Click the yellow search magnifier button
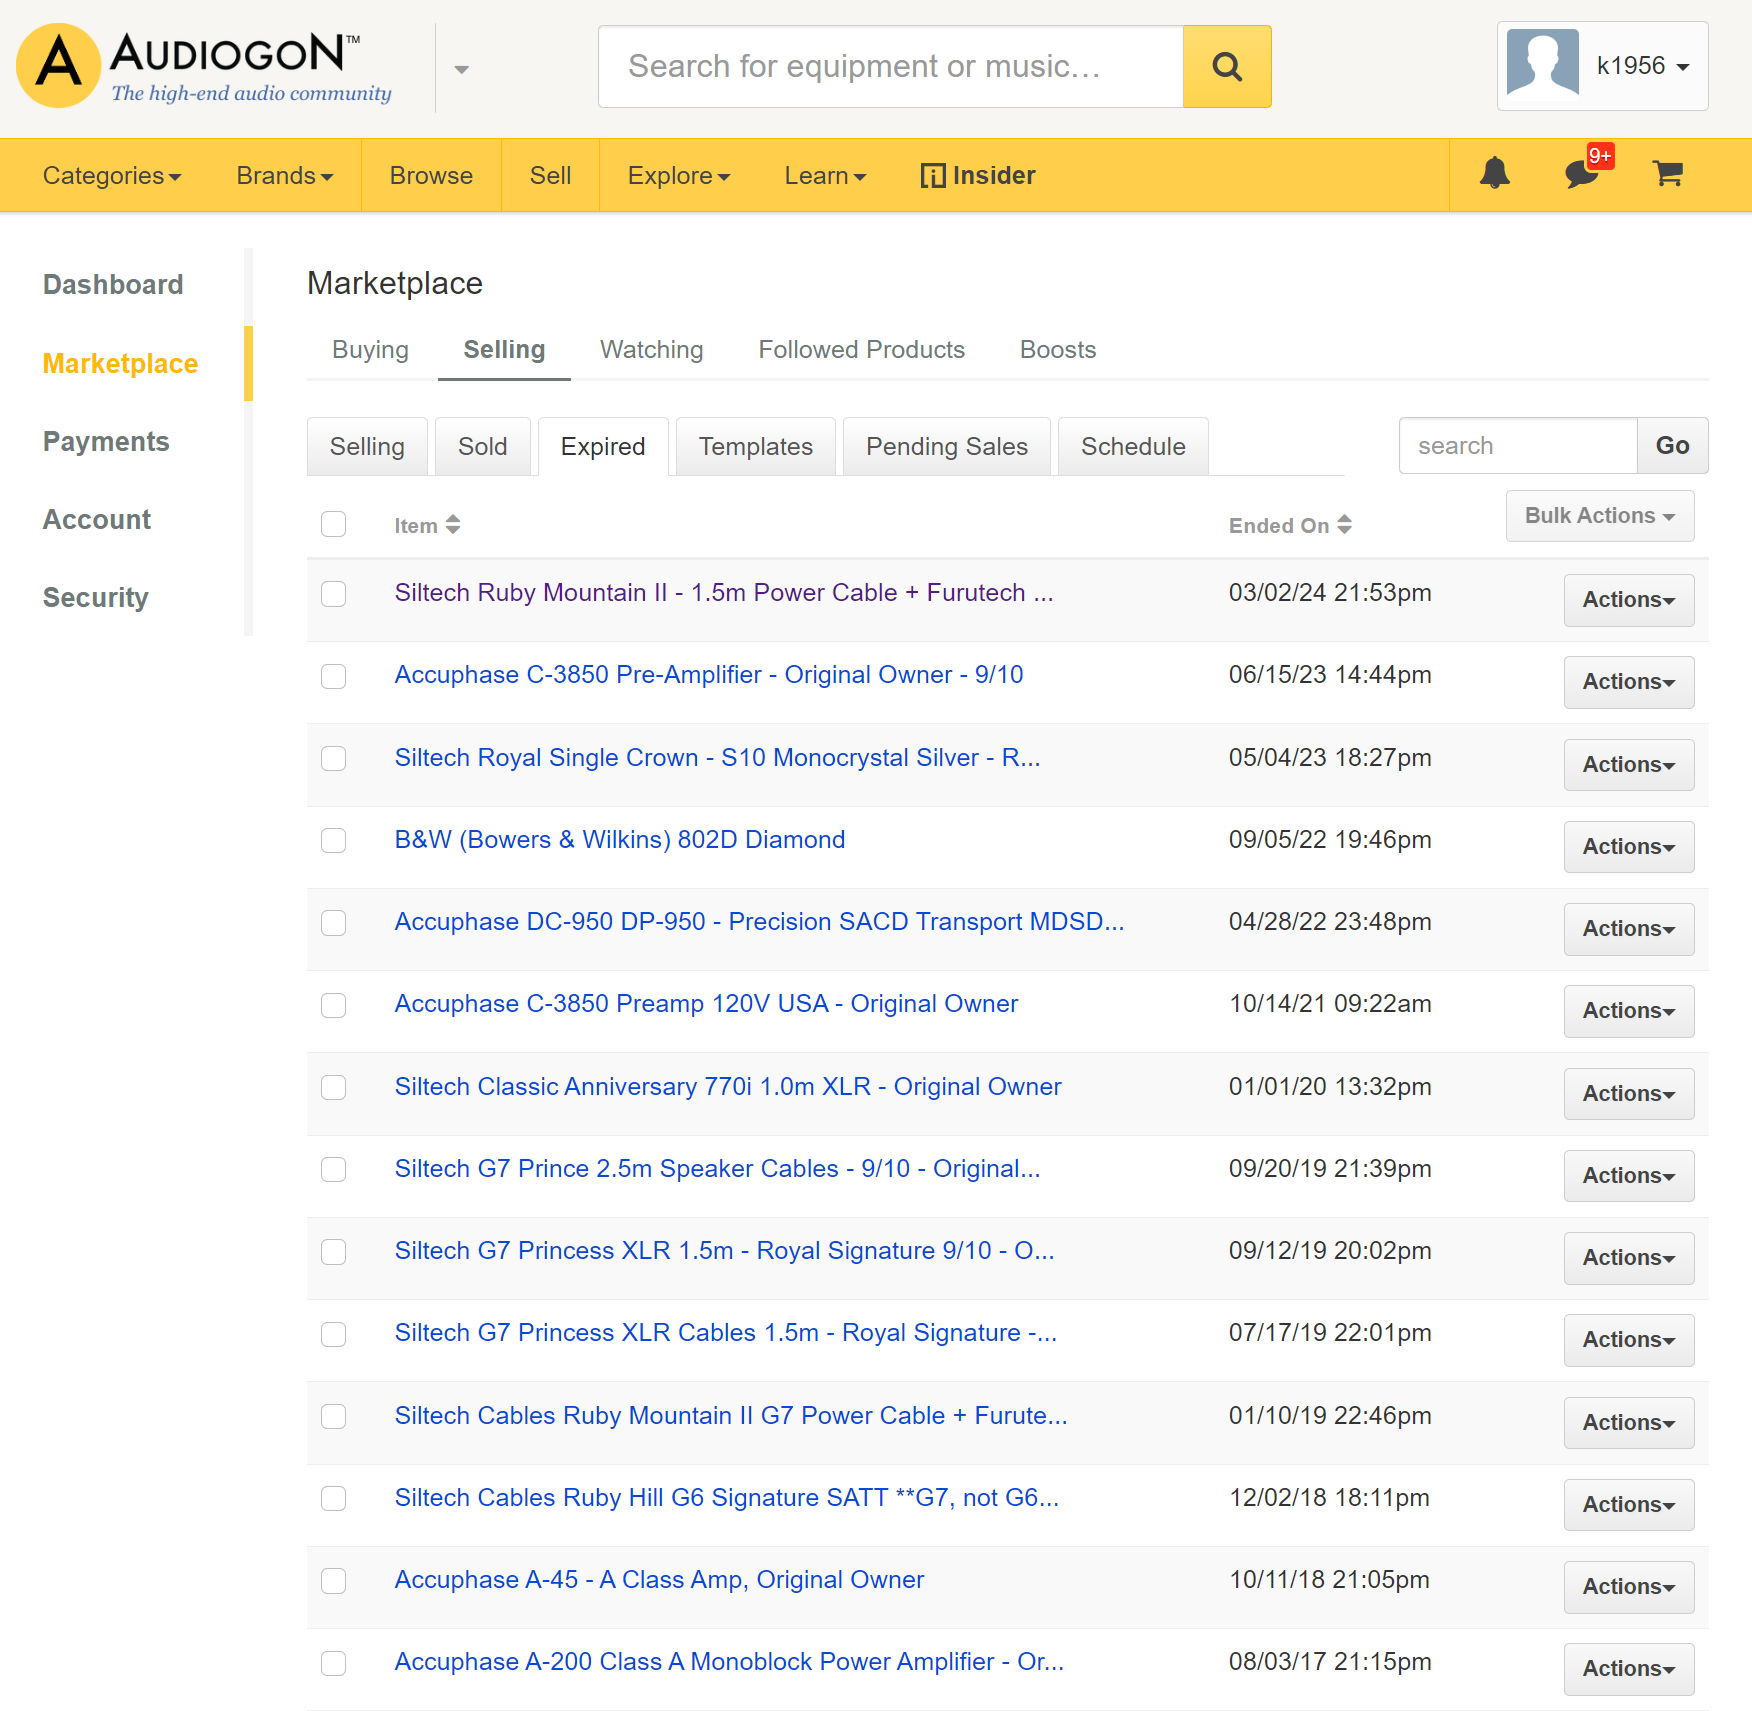The width and height of the screenshot is (1752, 1711). (1227, 67)
